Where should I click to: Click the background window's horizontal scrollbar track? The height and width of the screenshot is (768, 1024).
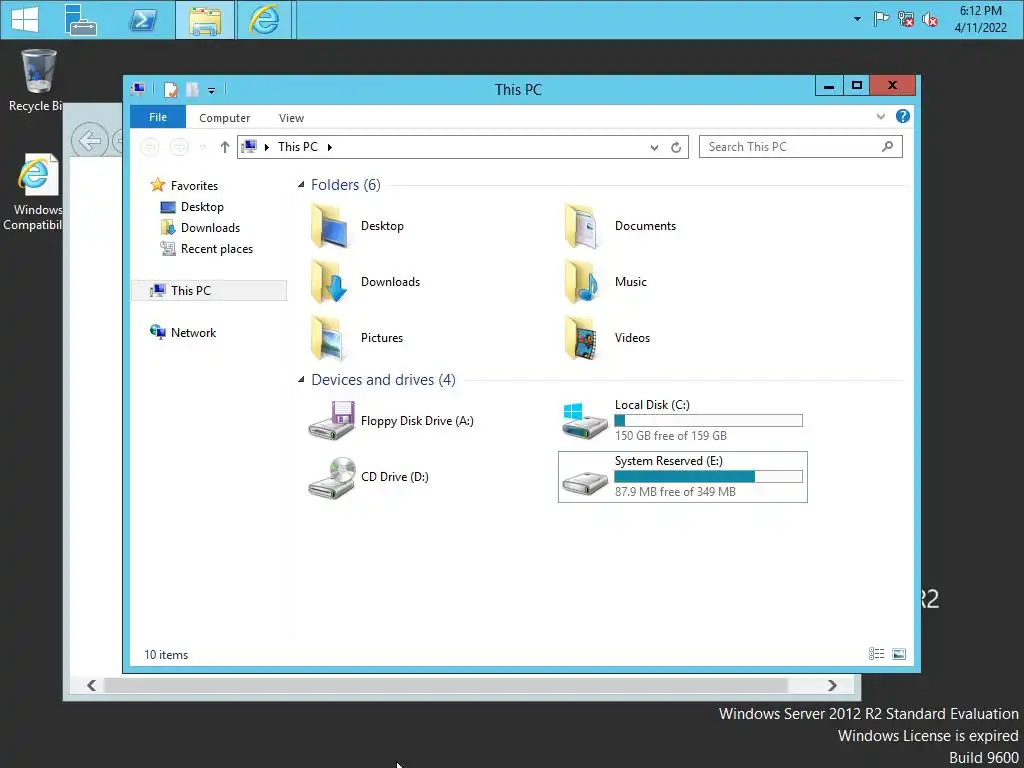pos(462,685)
